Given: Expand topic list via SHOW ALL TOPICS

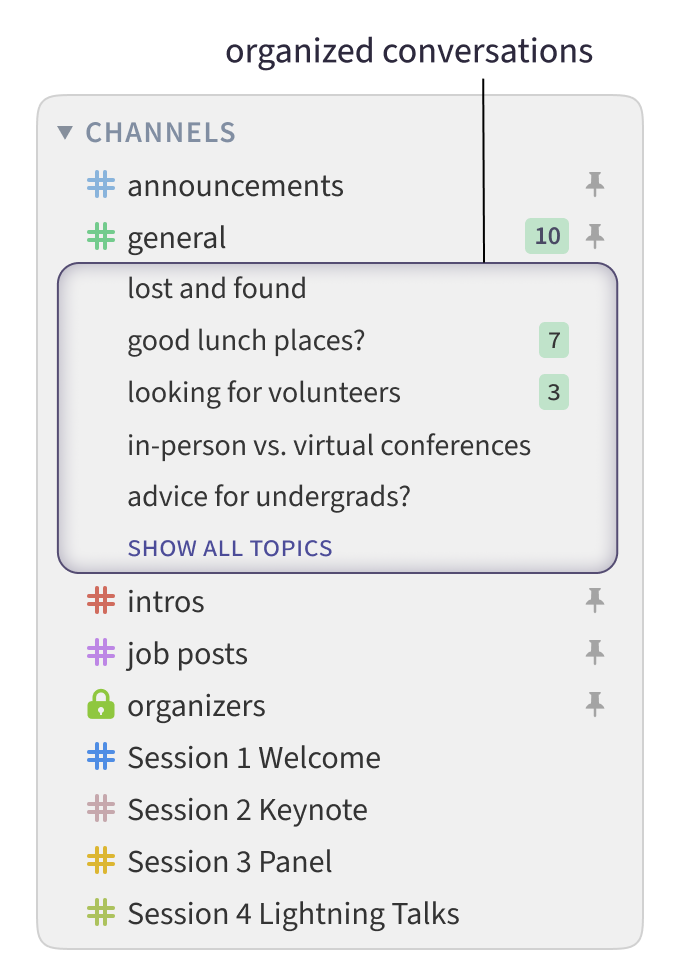Looking at the screenshot, I should [230, 548].
